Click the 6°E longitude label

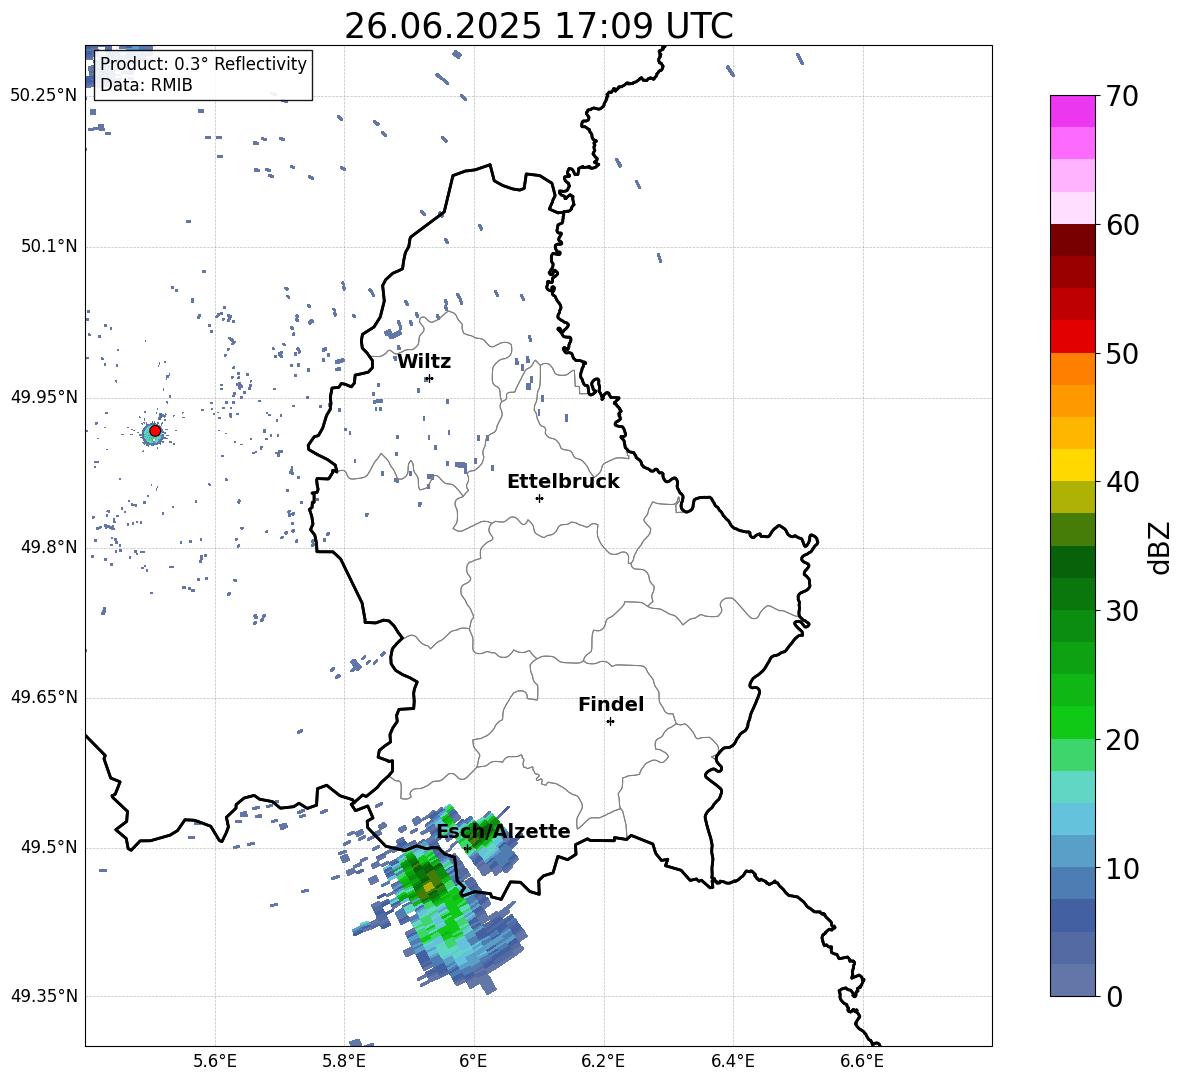click(473, 1061)
